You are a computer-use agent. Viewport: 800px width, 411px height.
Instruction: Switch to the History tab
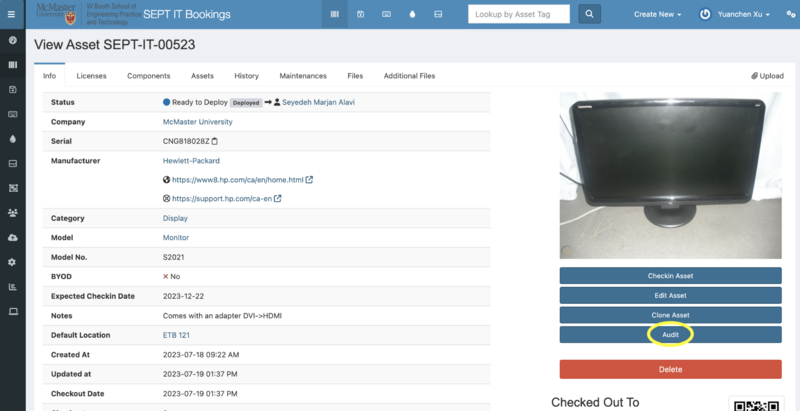pos(246,76)
